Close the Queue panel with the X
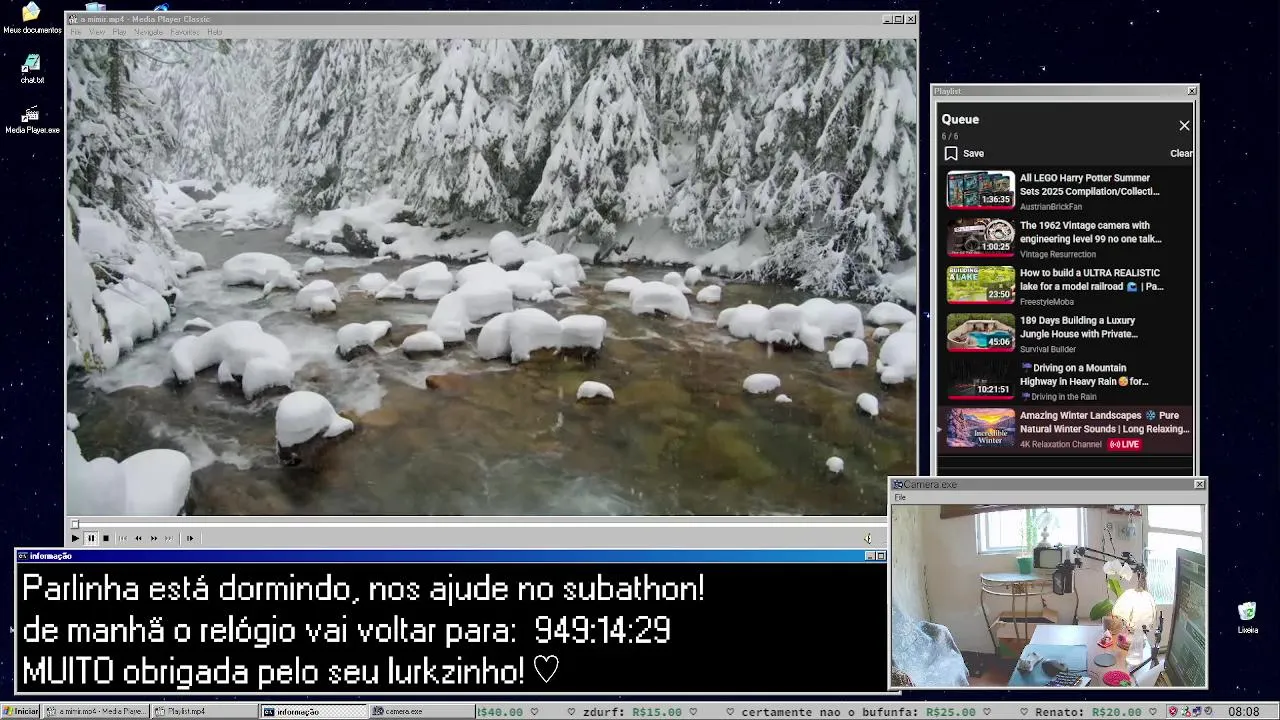Screen dimensions: 1280x720 pos(1184,125)
